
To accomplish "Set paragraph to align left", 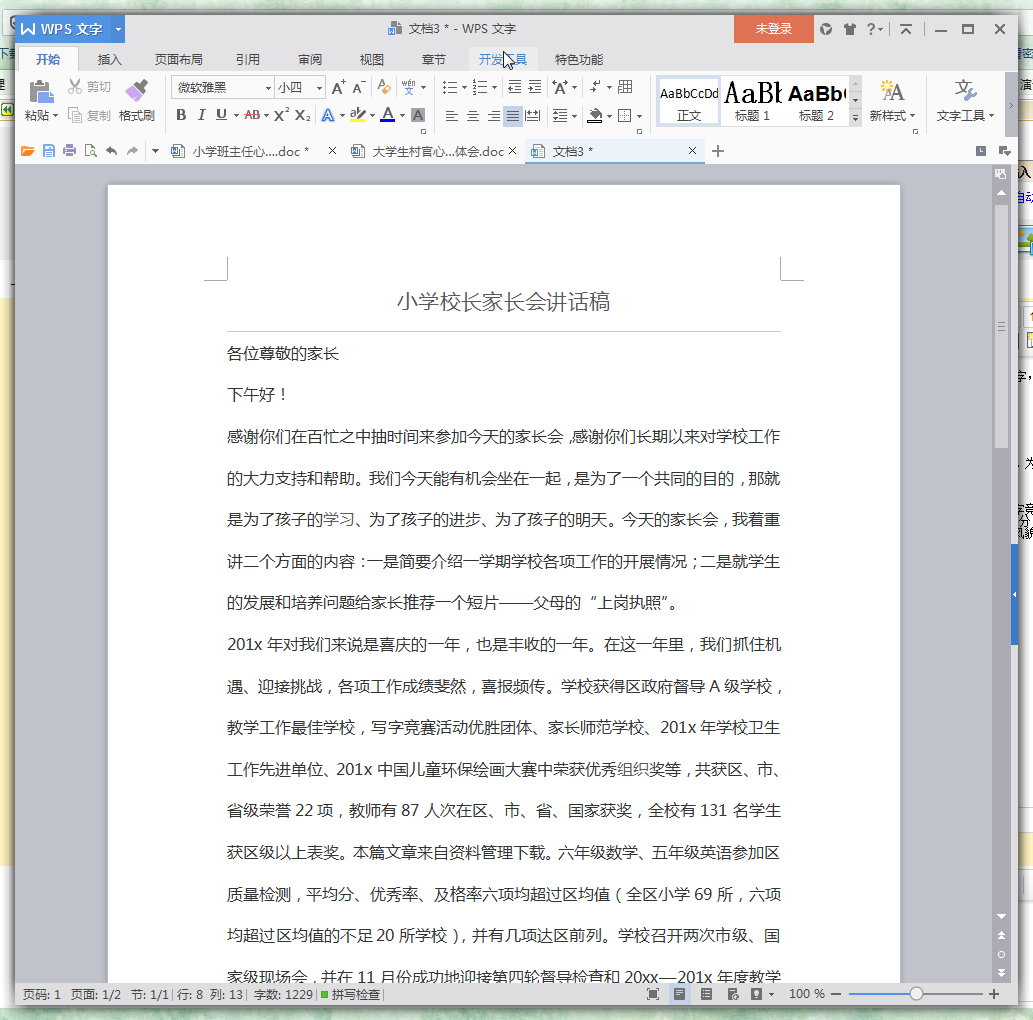I will [x=451, y=116].
